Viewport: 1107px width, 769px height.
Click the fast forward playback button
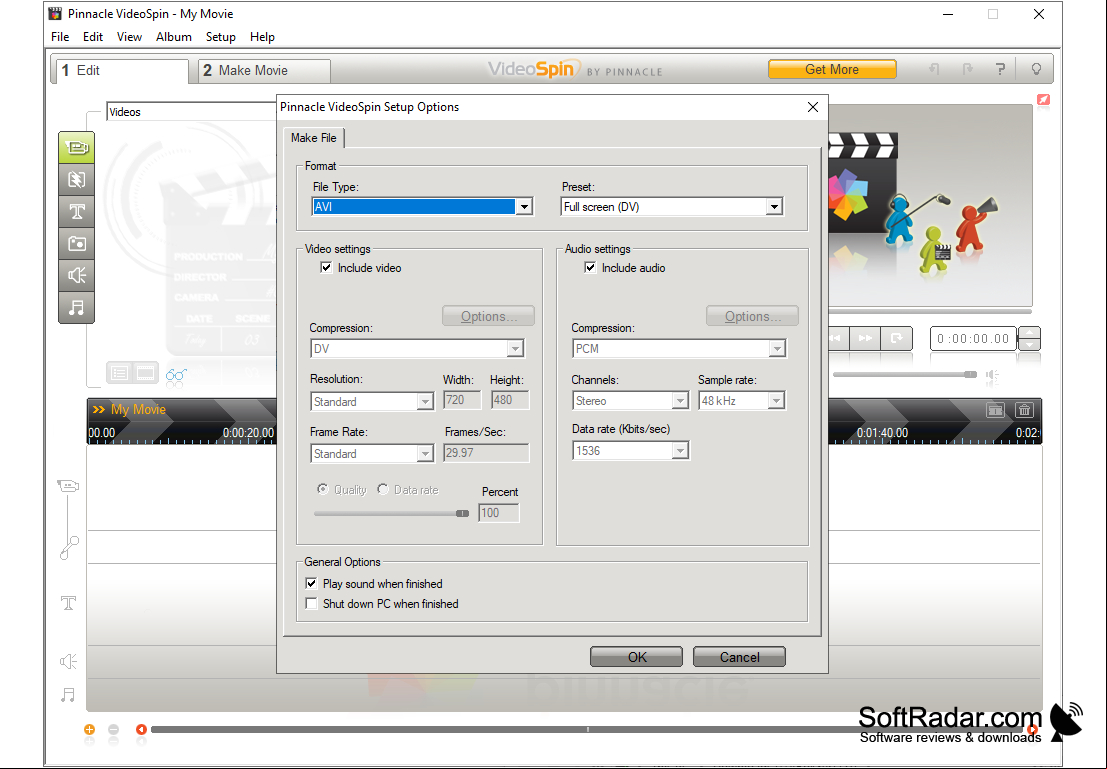click(866, 338)
